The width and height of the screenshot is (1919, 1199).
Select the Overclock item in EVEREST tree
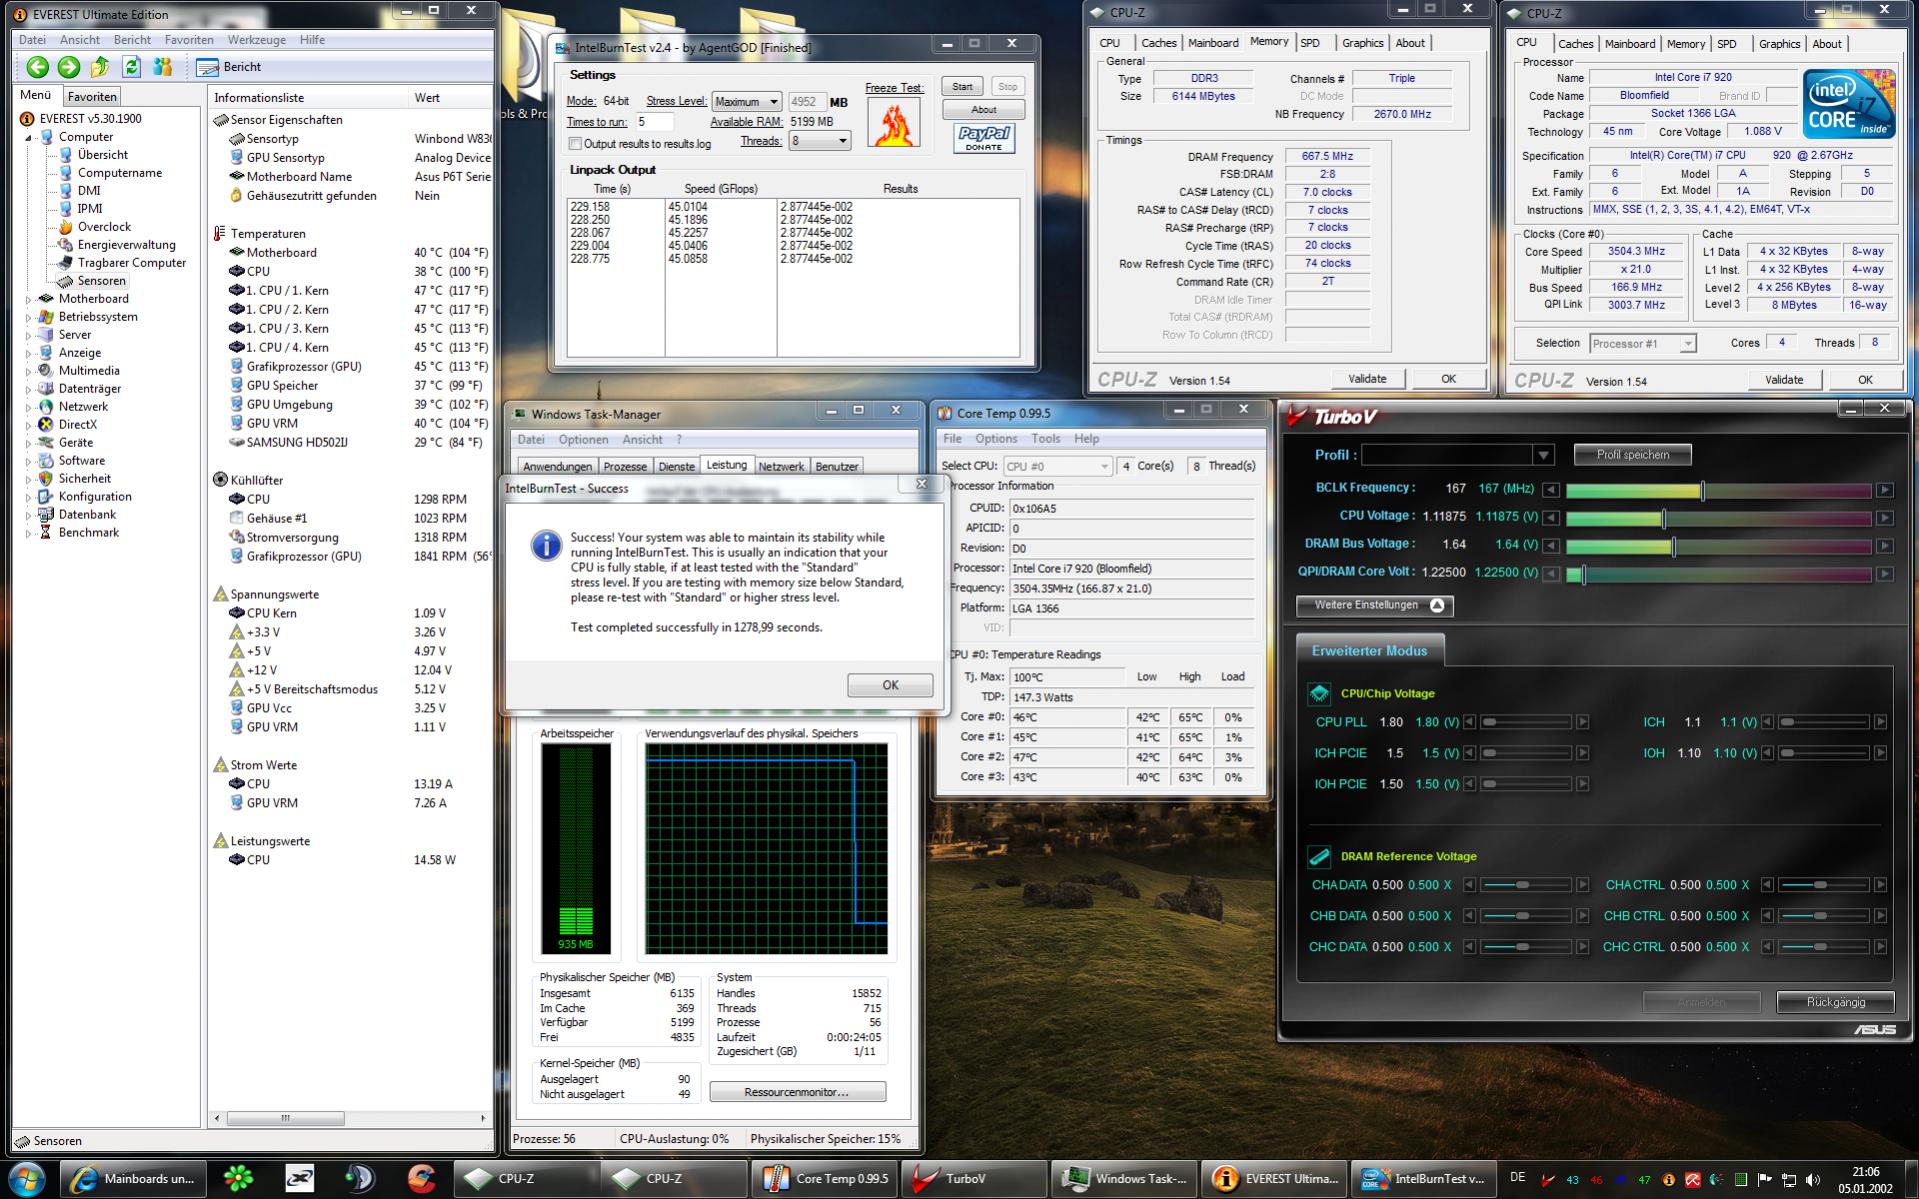tap(104, 227)
